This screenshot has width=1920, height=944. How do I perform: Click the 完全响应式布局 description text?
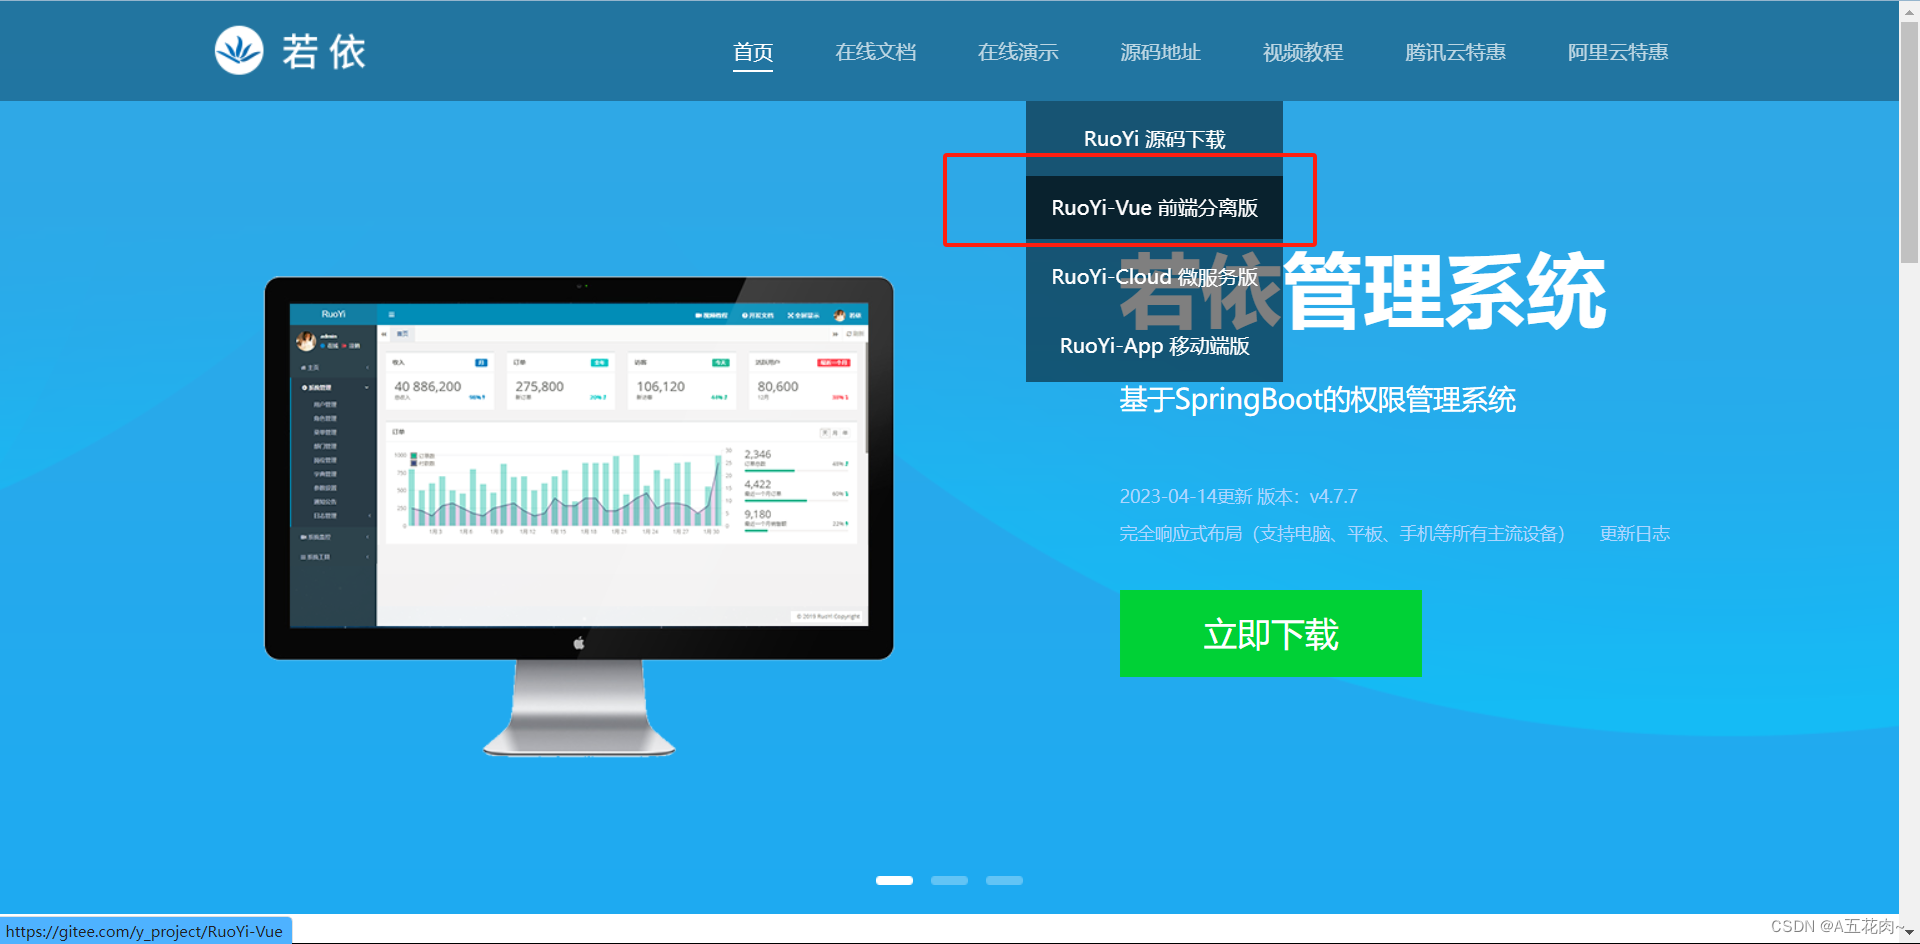1342,534
